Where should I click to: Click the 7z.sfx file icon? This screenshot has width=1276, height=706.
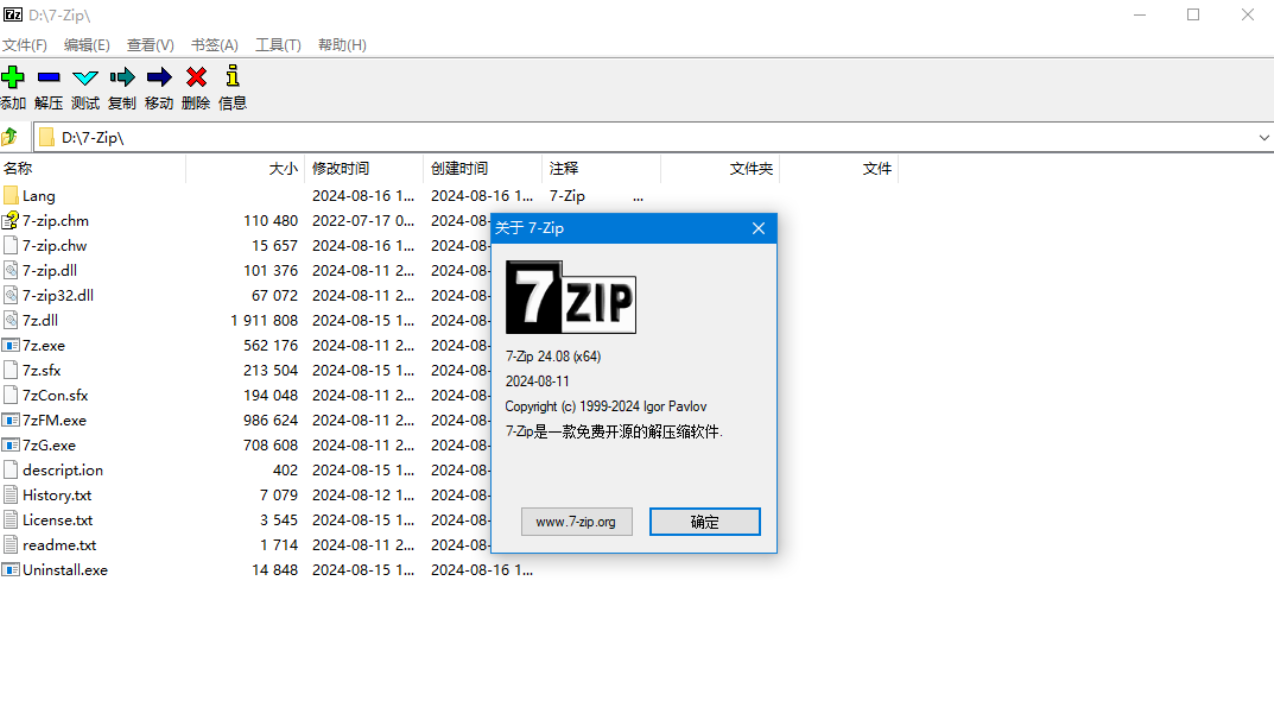pyautogui.click(x=11, y=370)
